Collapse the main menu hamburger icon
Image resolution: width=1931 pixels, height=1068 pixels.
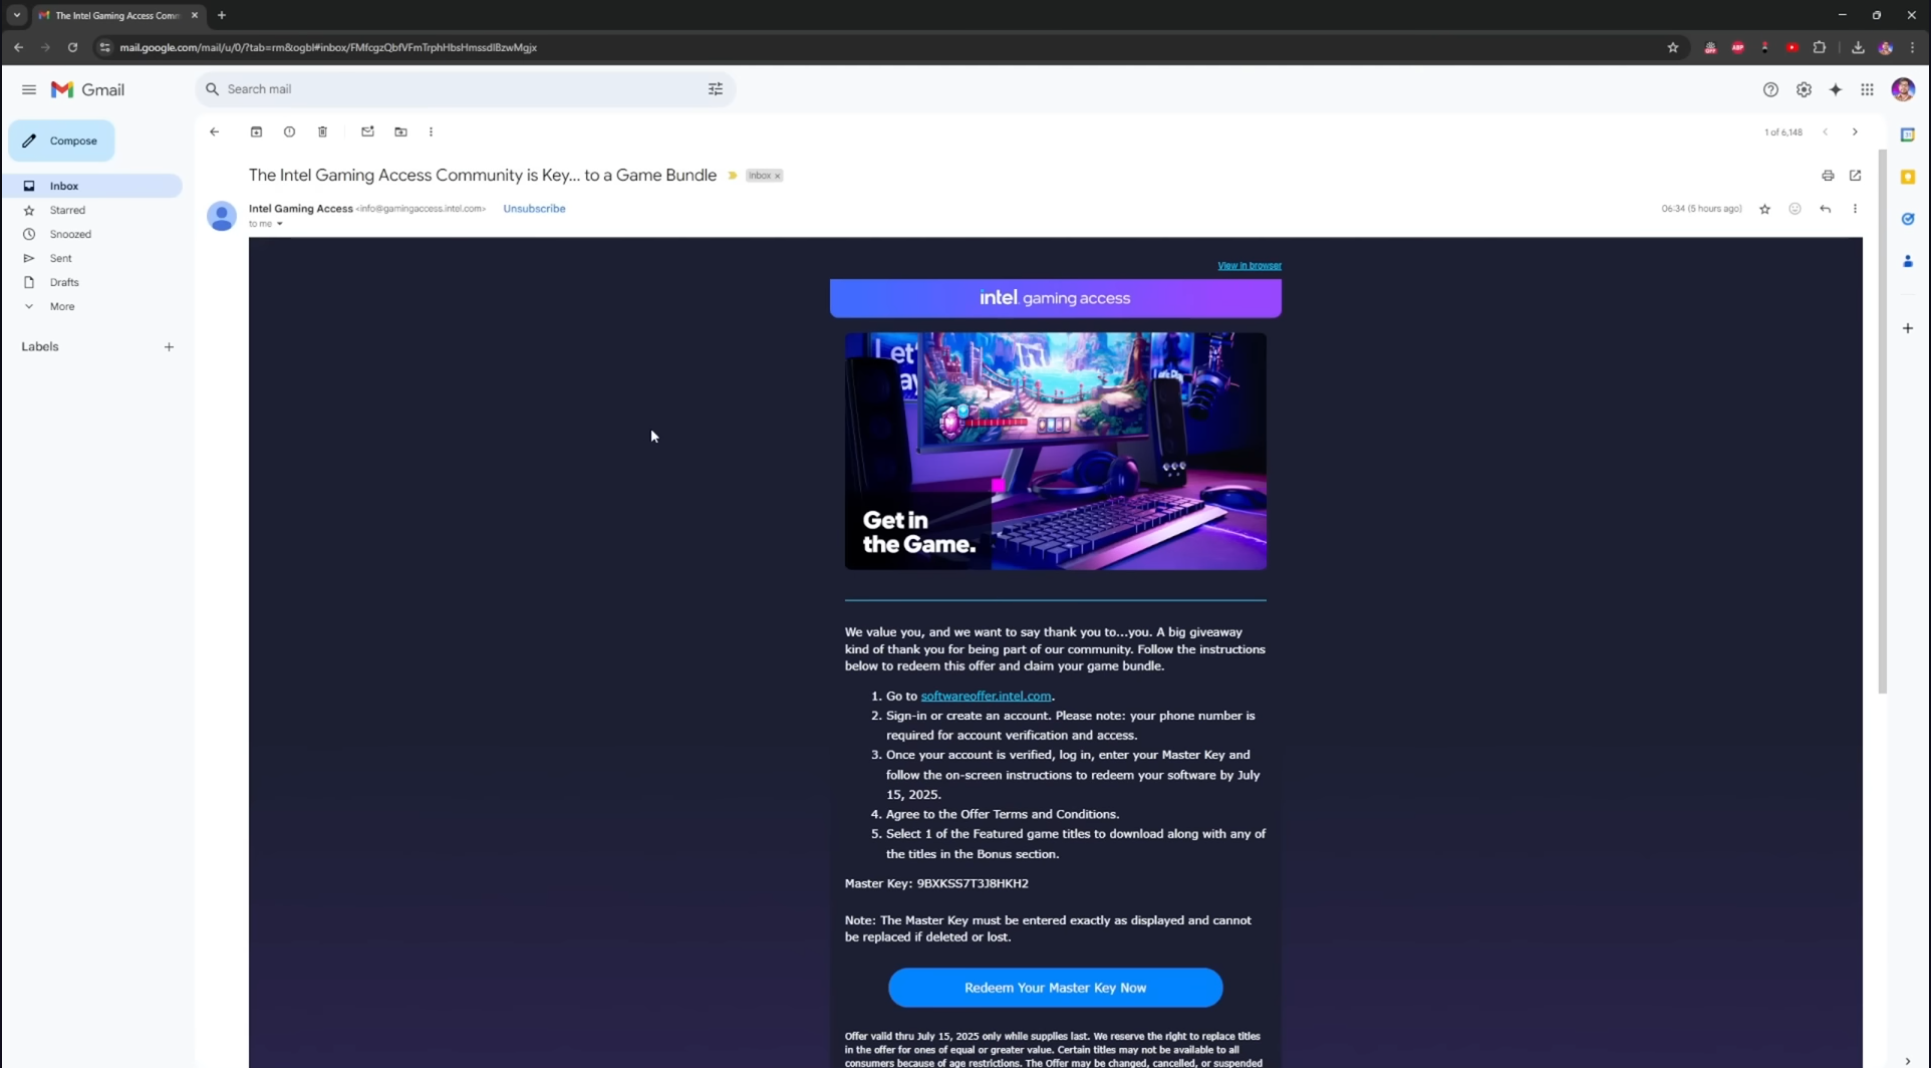pos(29,90)
